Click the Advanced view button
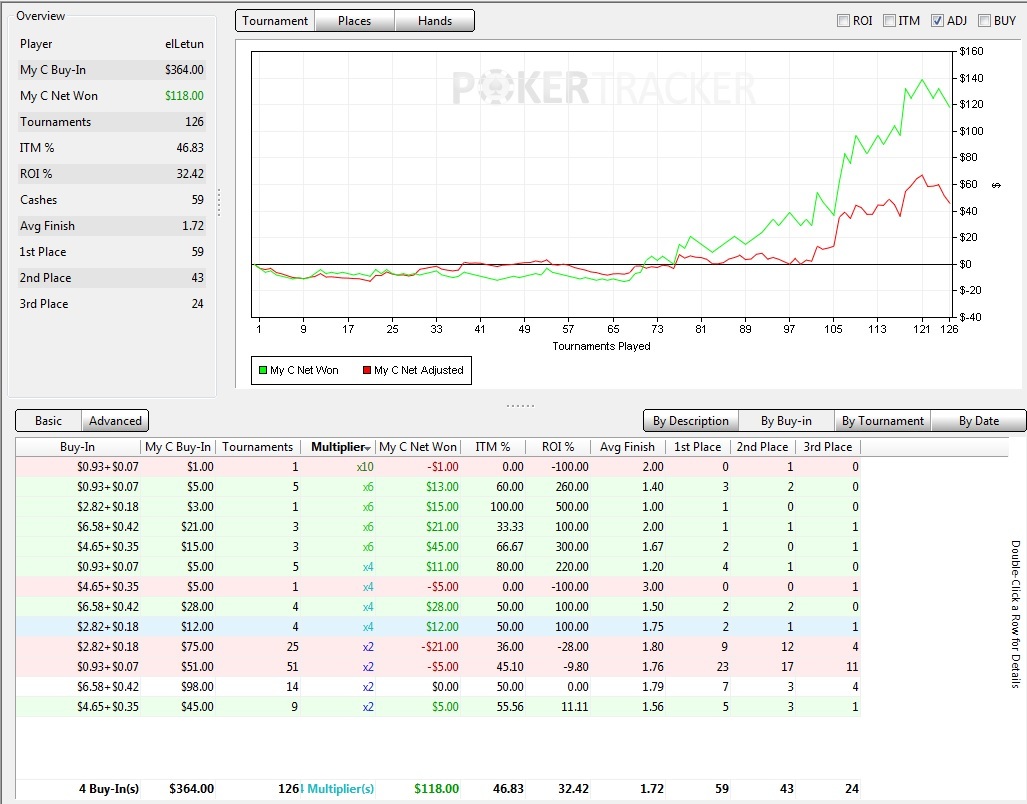Screen dimensions: 1027x804 115,421
